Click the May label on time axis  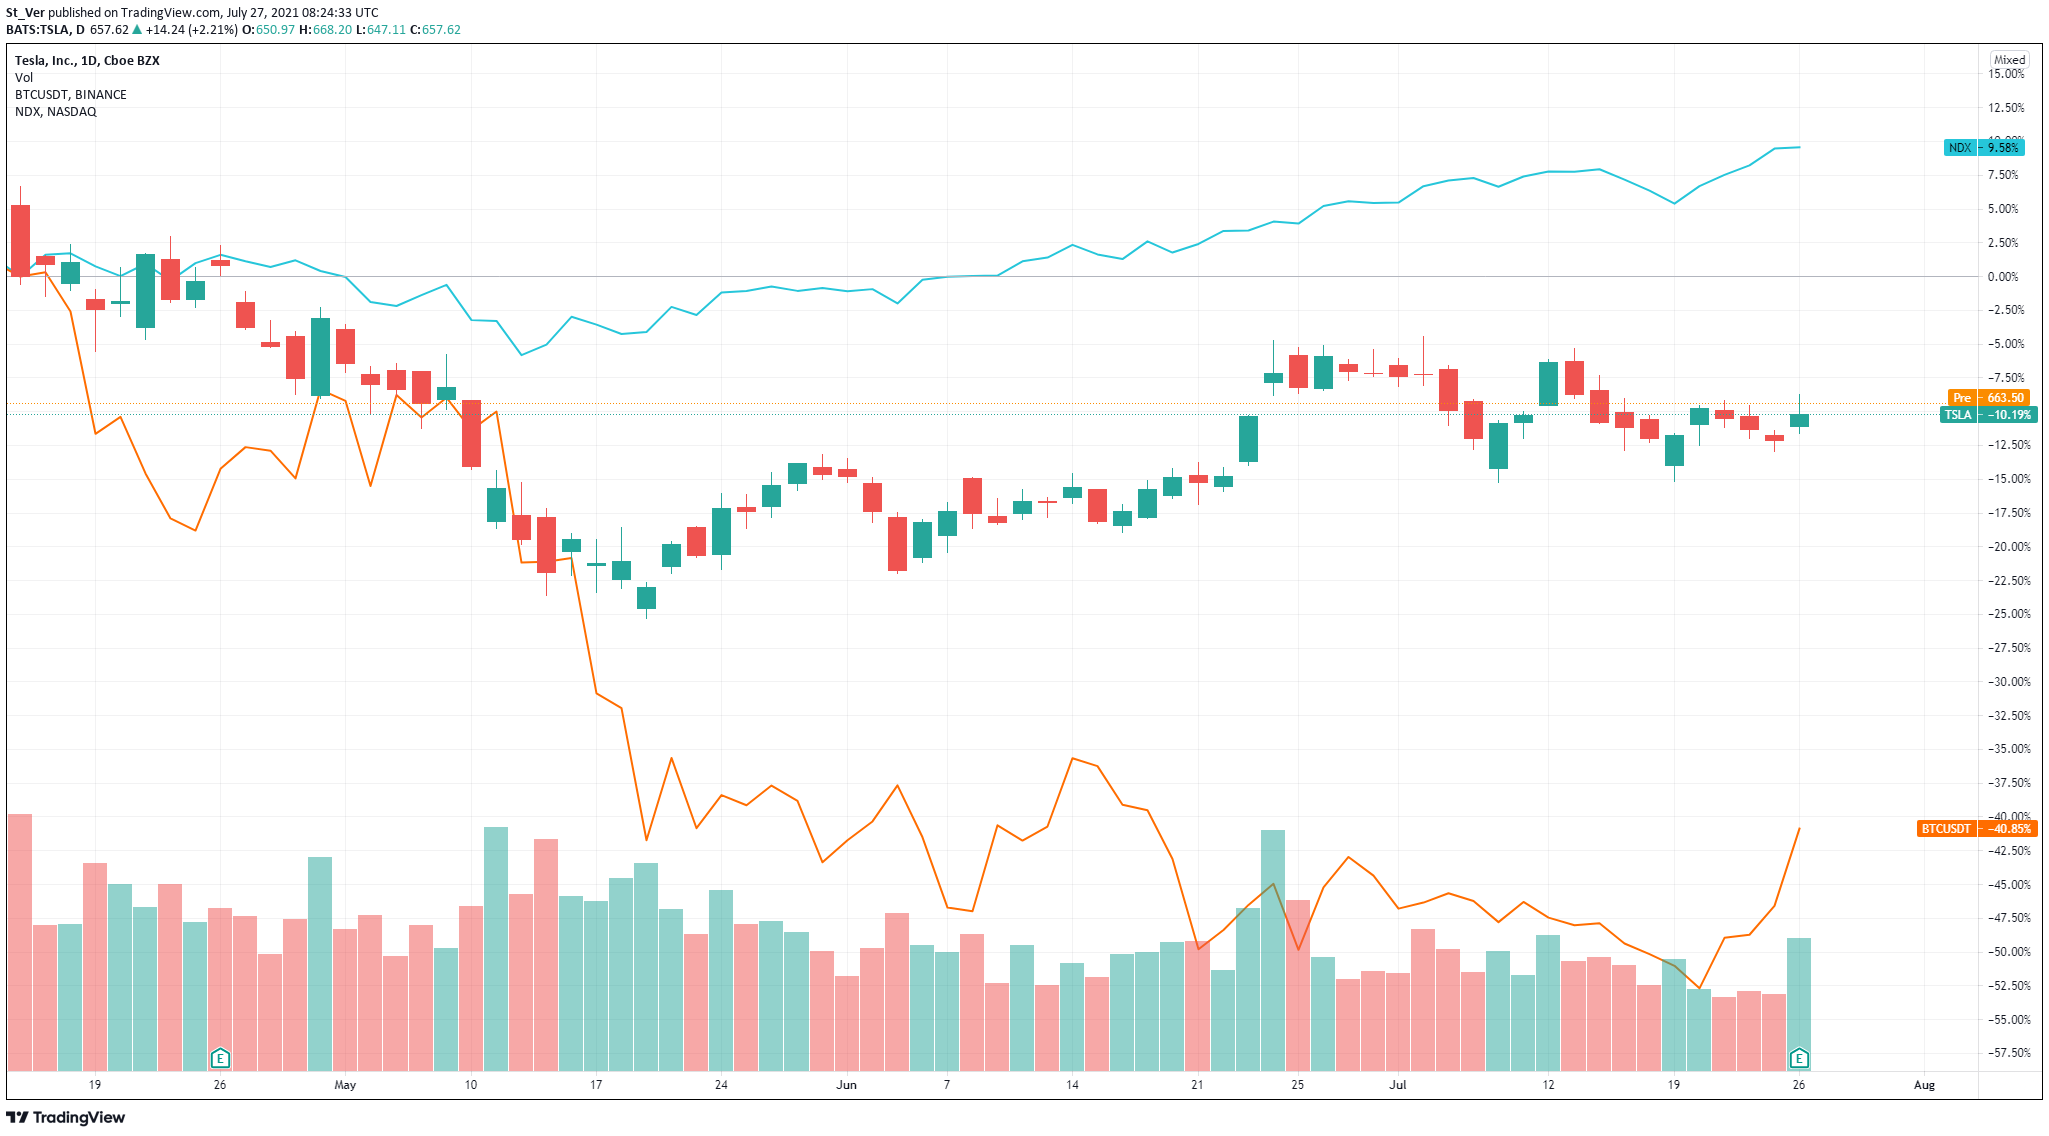click(345, 1085)
